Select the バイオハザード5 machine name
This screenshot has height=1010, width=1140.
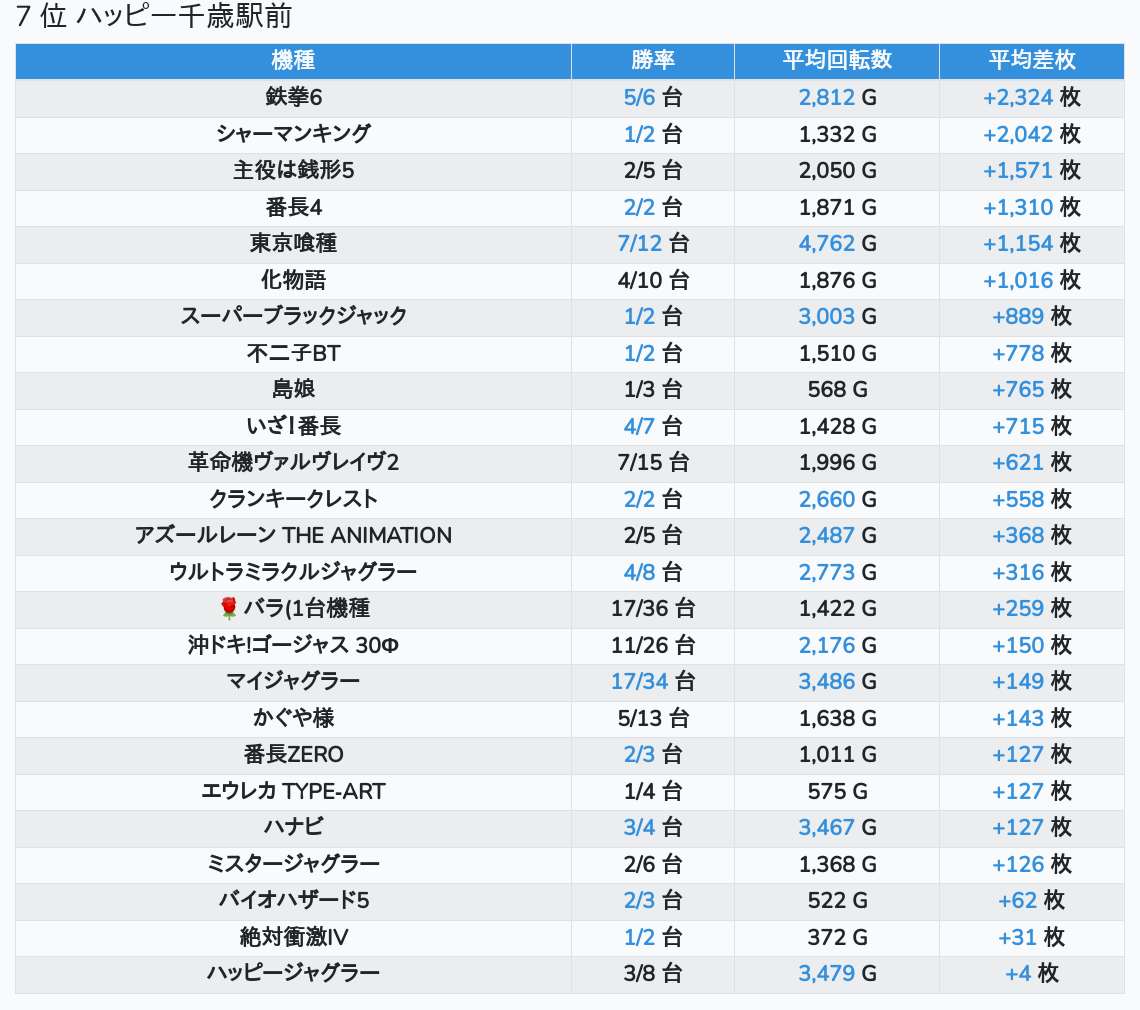[x=293, y=900]
